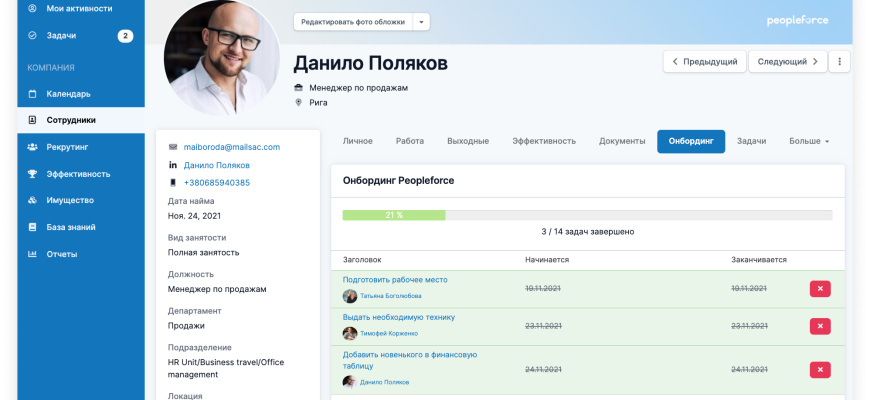Delete the 'Подготовить рабочее место' task

(819, 288)
